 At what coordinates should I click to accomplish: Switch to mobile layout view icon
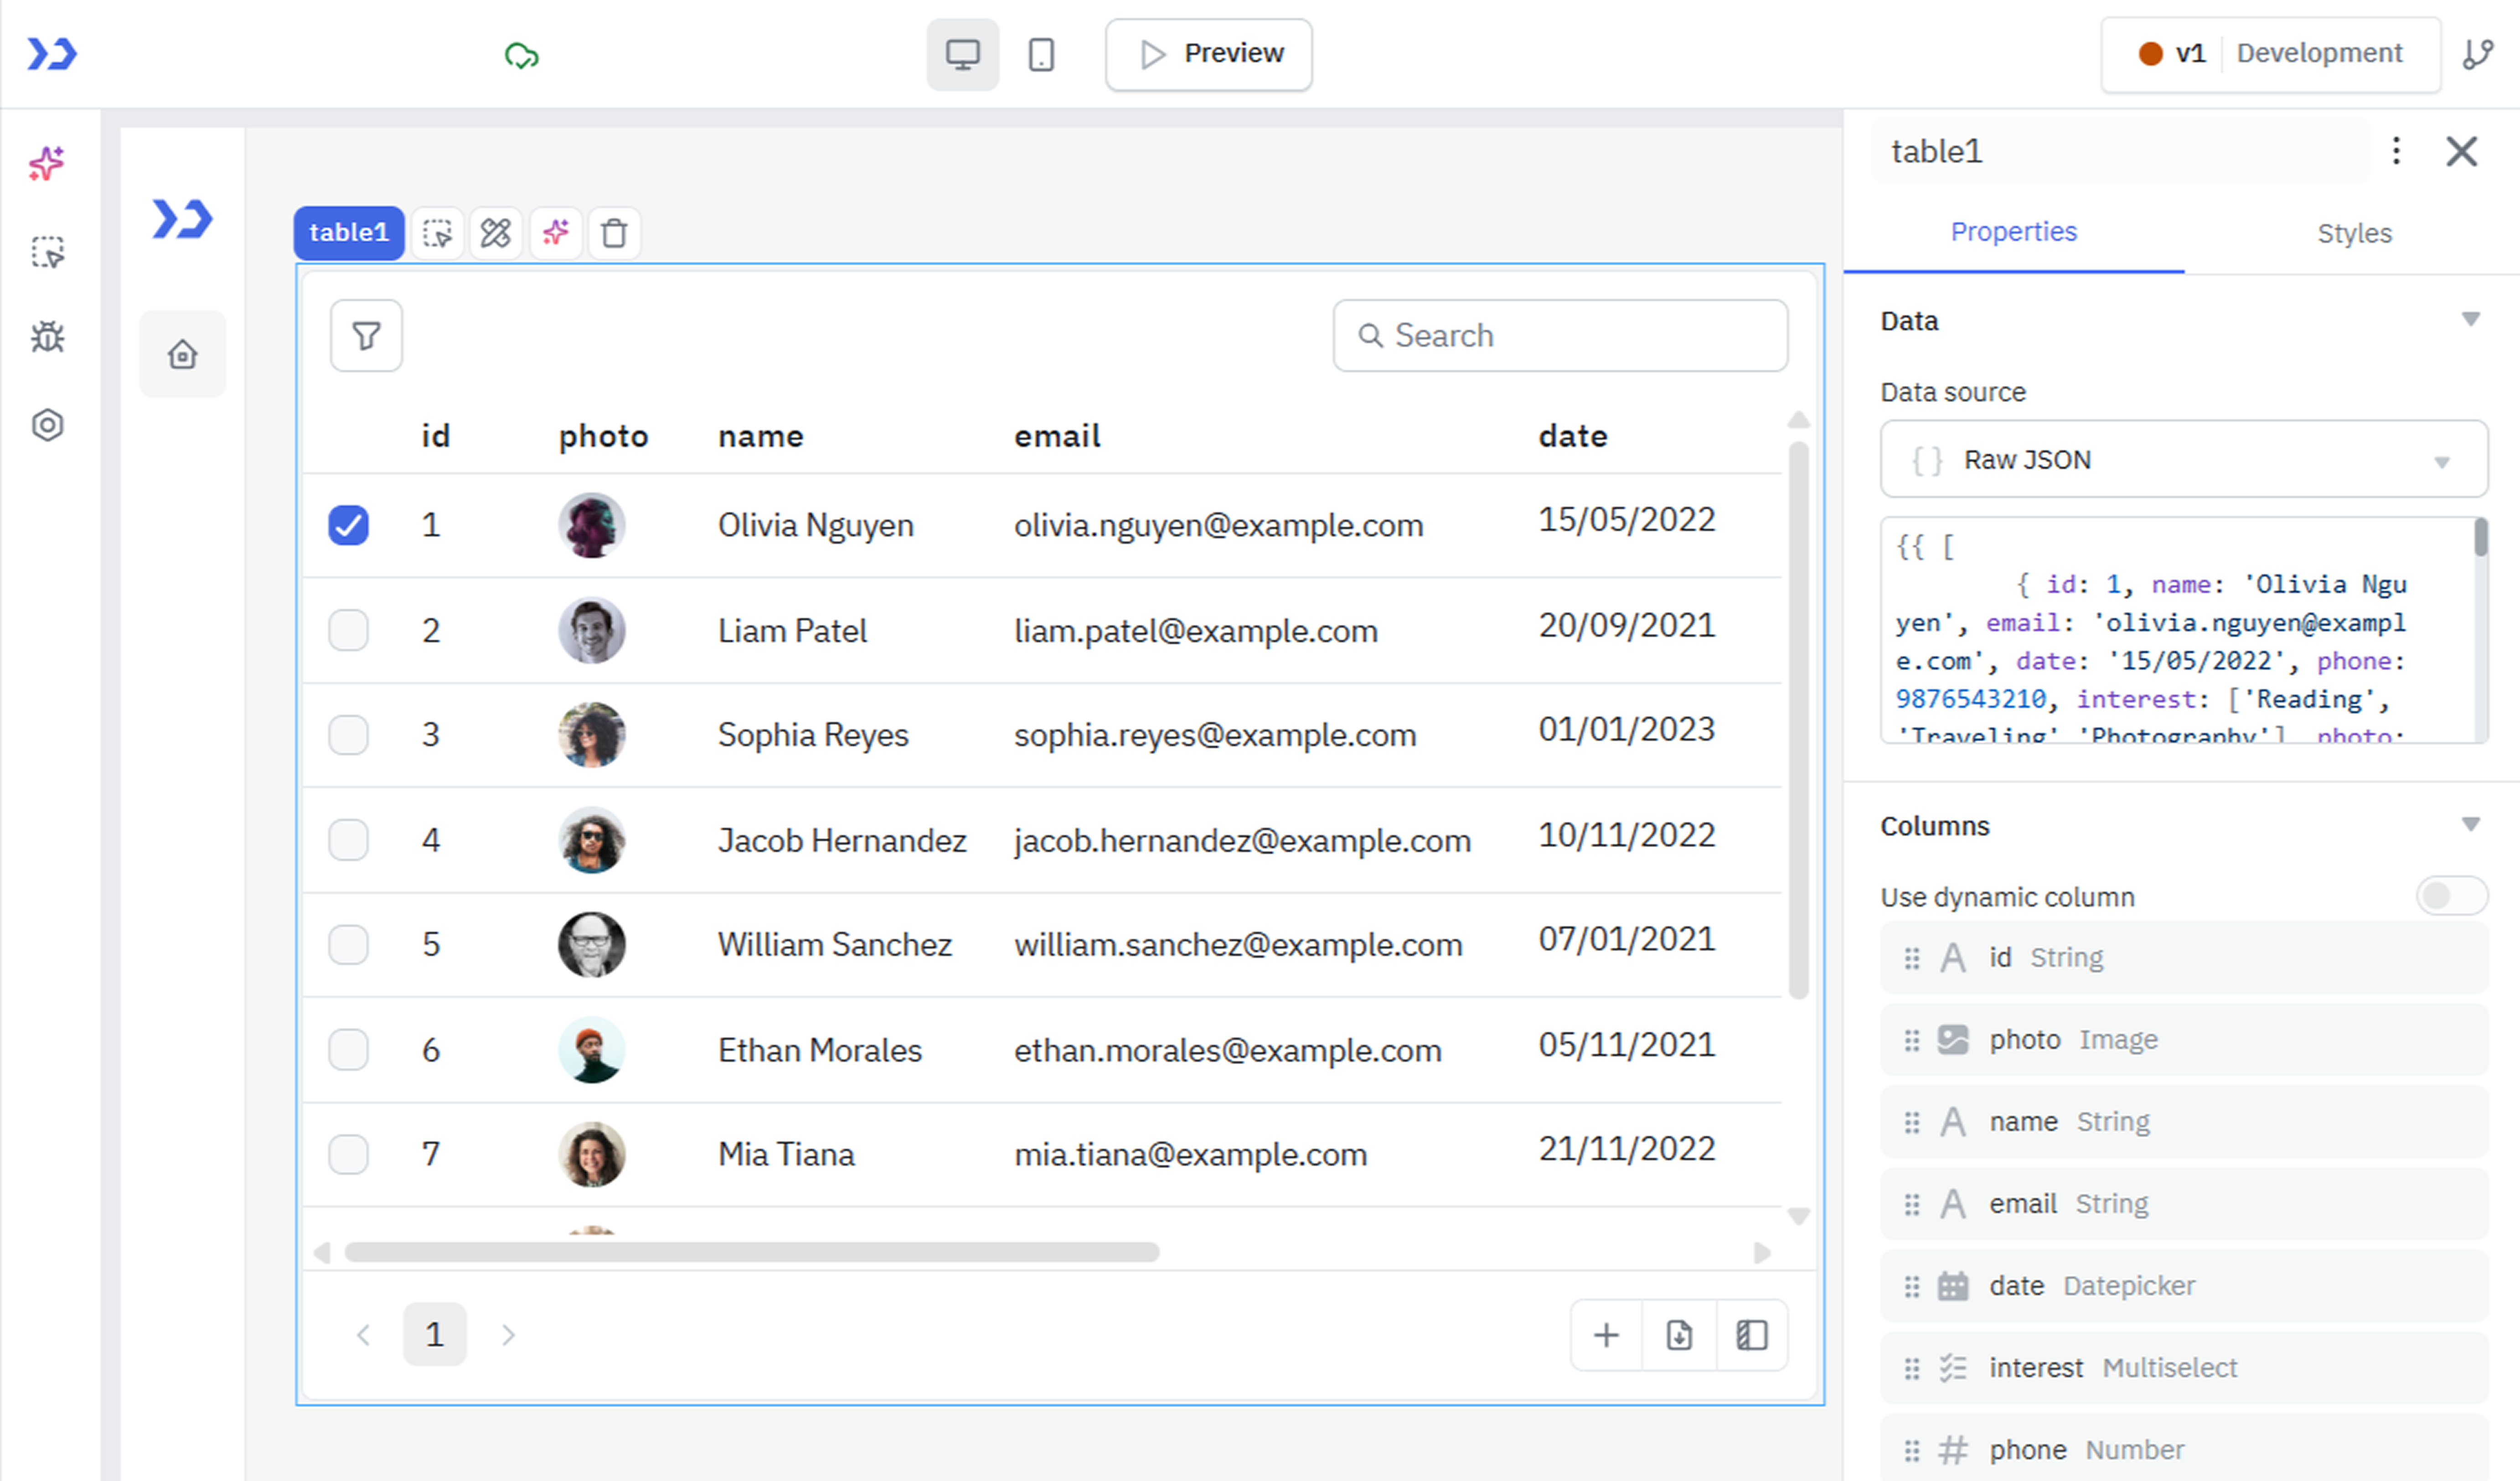(x=1041, y=54)
